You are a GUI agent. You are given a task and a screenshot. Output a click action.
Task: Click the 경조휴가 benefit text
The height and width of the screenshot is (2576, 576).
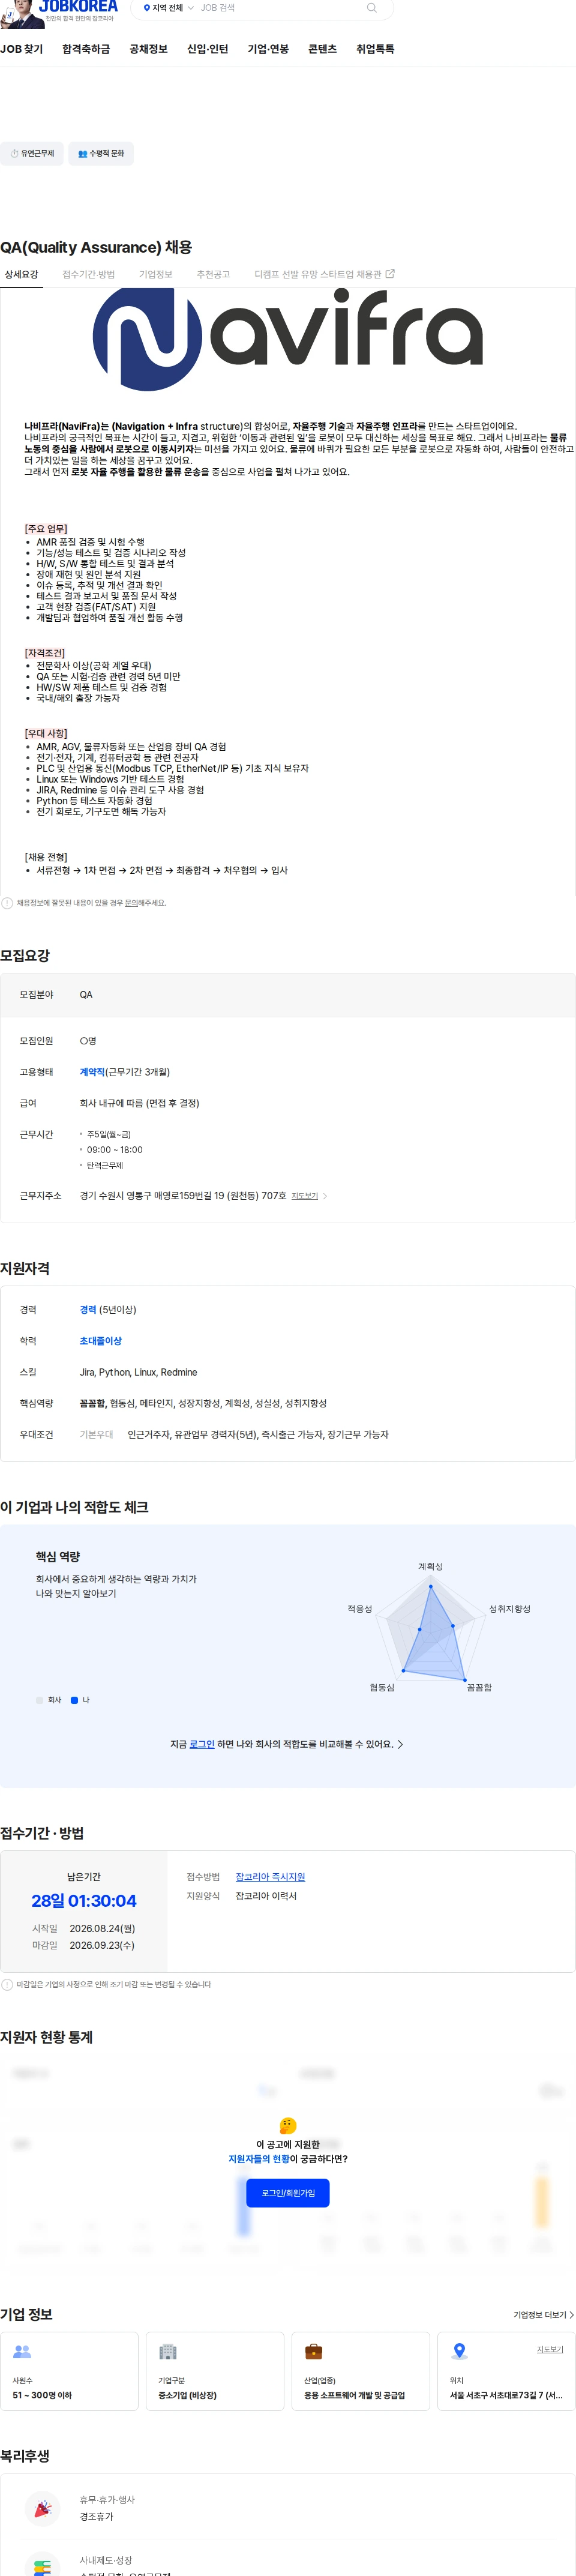pyautogui.click(x=97, y=2517)
